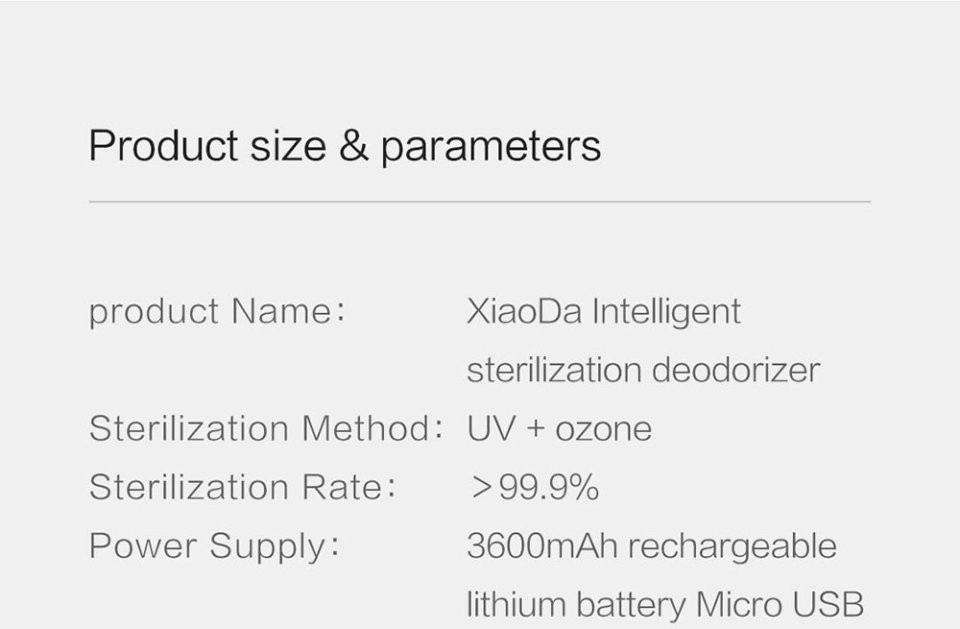Click the word 'Product' in the heading
Screen dimensions: 960x629
163,146
